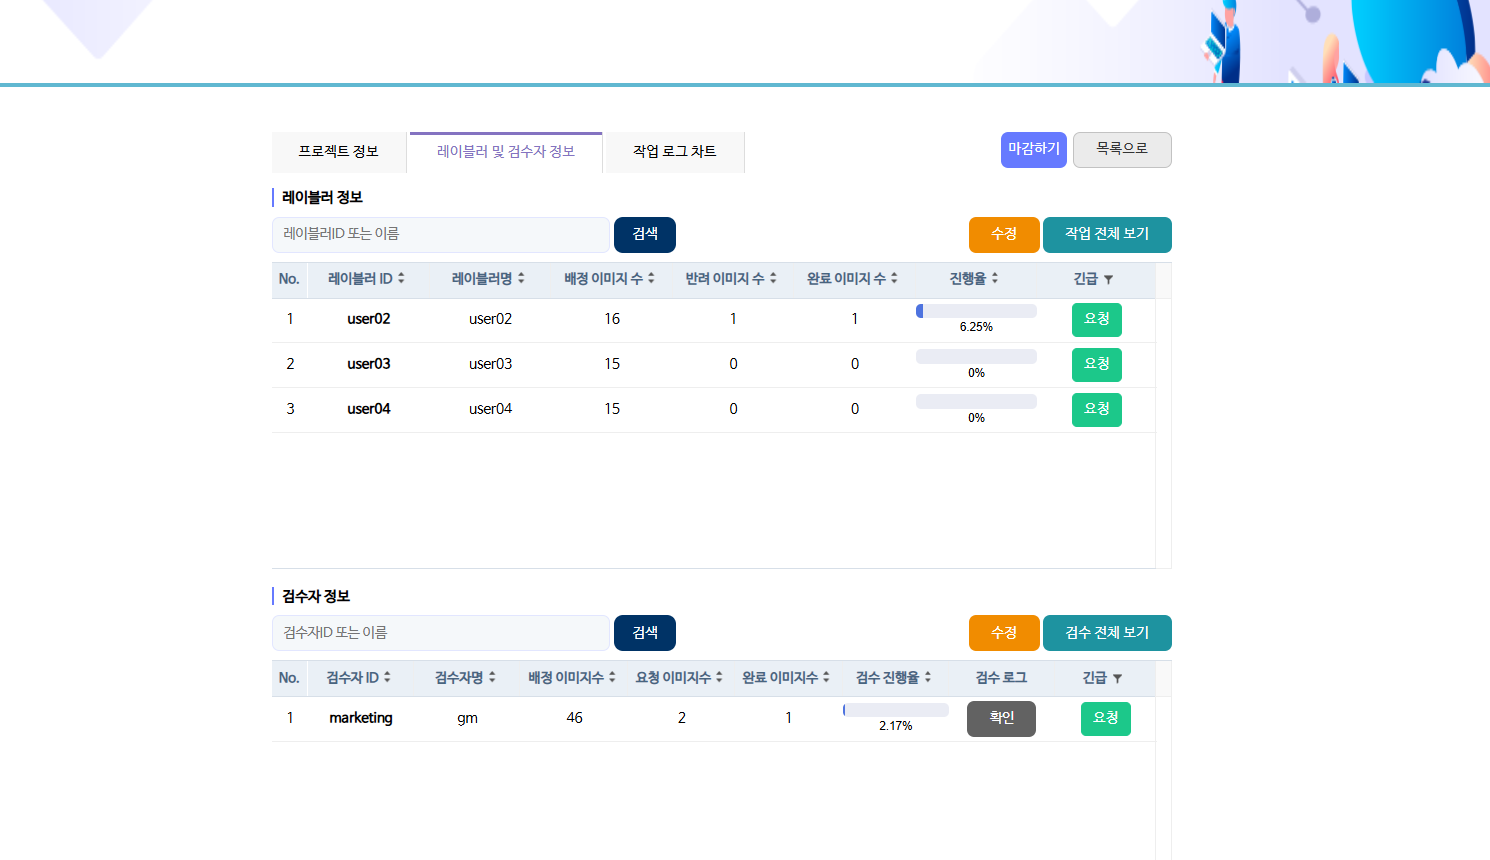This screenshot has height=860, width=1490.
Task: Switch to 프로젝트 정보 tab
Action: pos(338,152)
